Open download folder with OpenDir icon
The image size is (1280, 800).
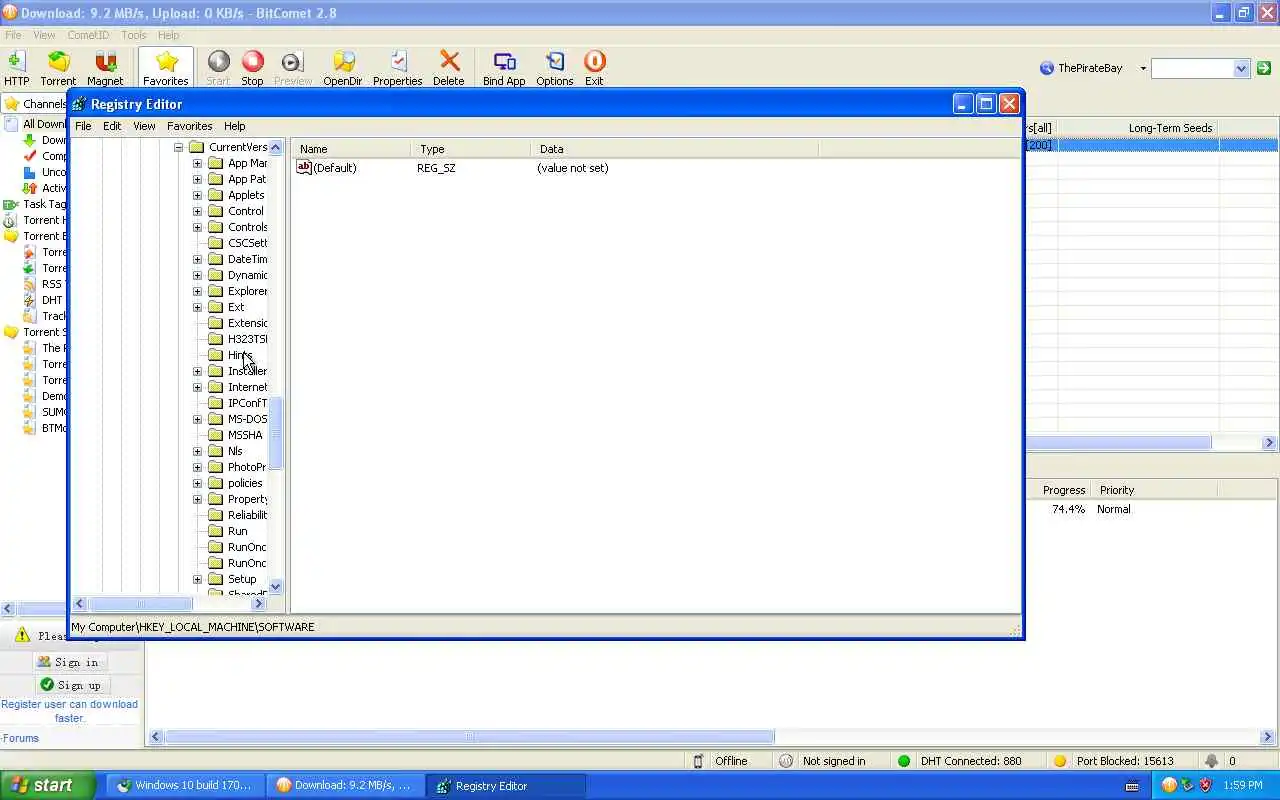point(343,68)
